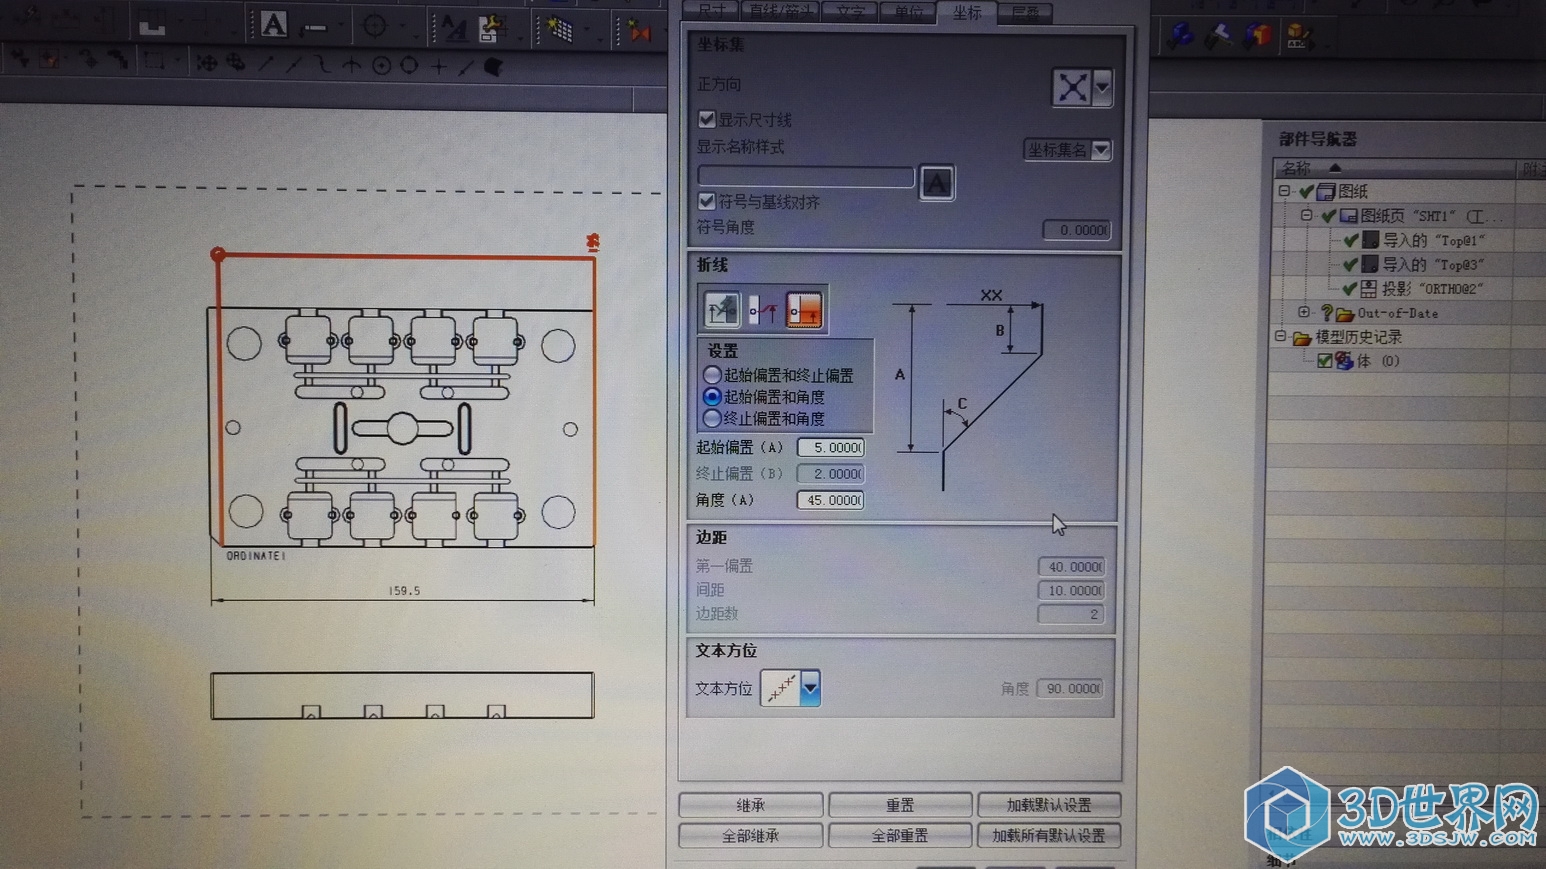
Task: Select the 起始偏置和角度 radio button
Action: tap(712, 397)
